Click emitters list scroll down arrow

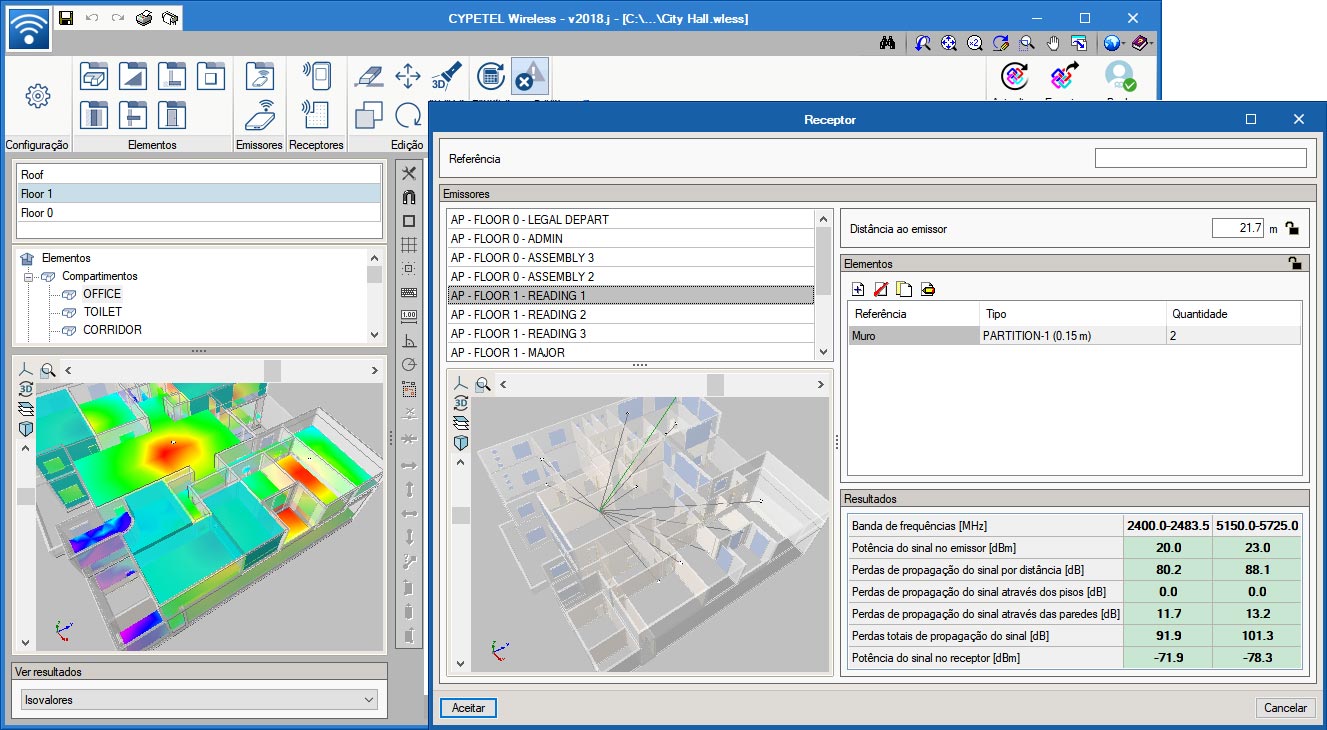[824, 352]
